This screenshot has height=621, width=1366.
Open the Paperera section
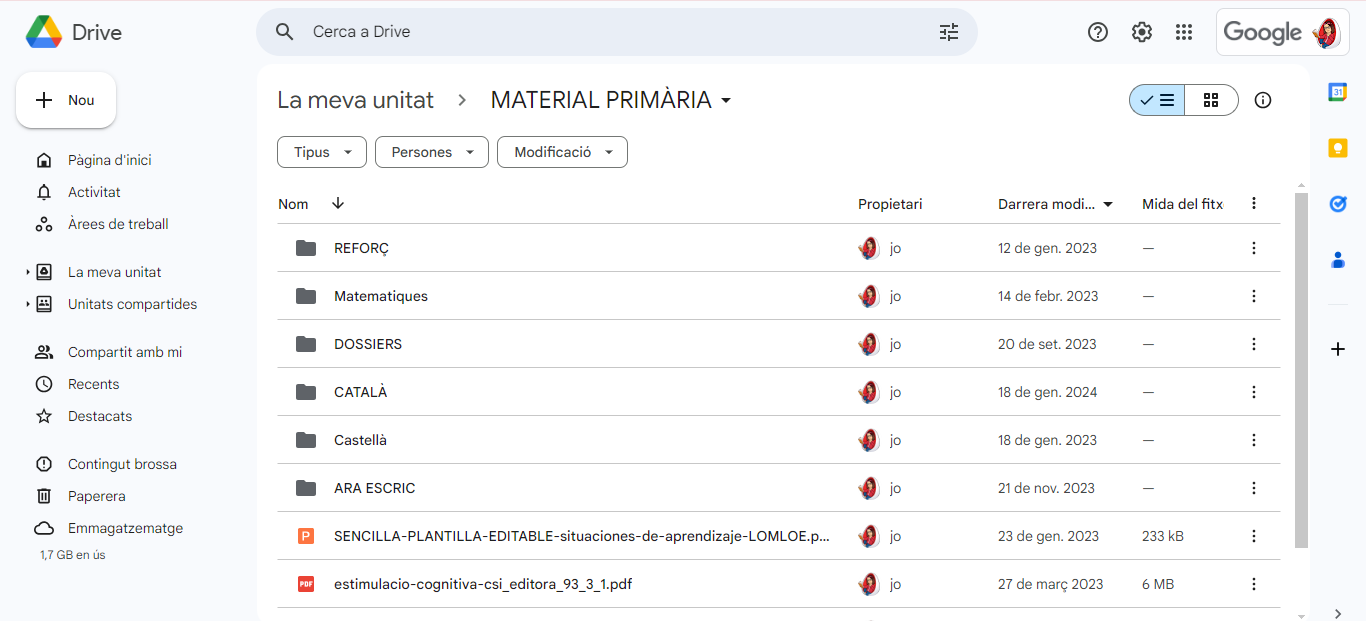pos(96,496)
